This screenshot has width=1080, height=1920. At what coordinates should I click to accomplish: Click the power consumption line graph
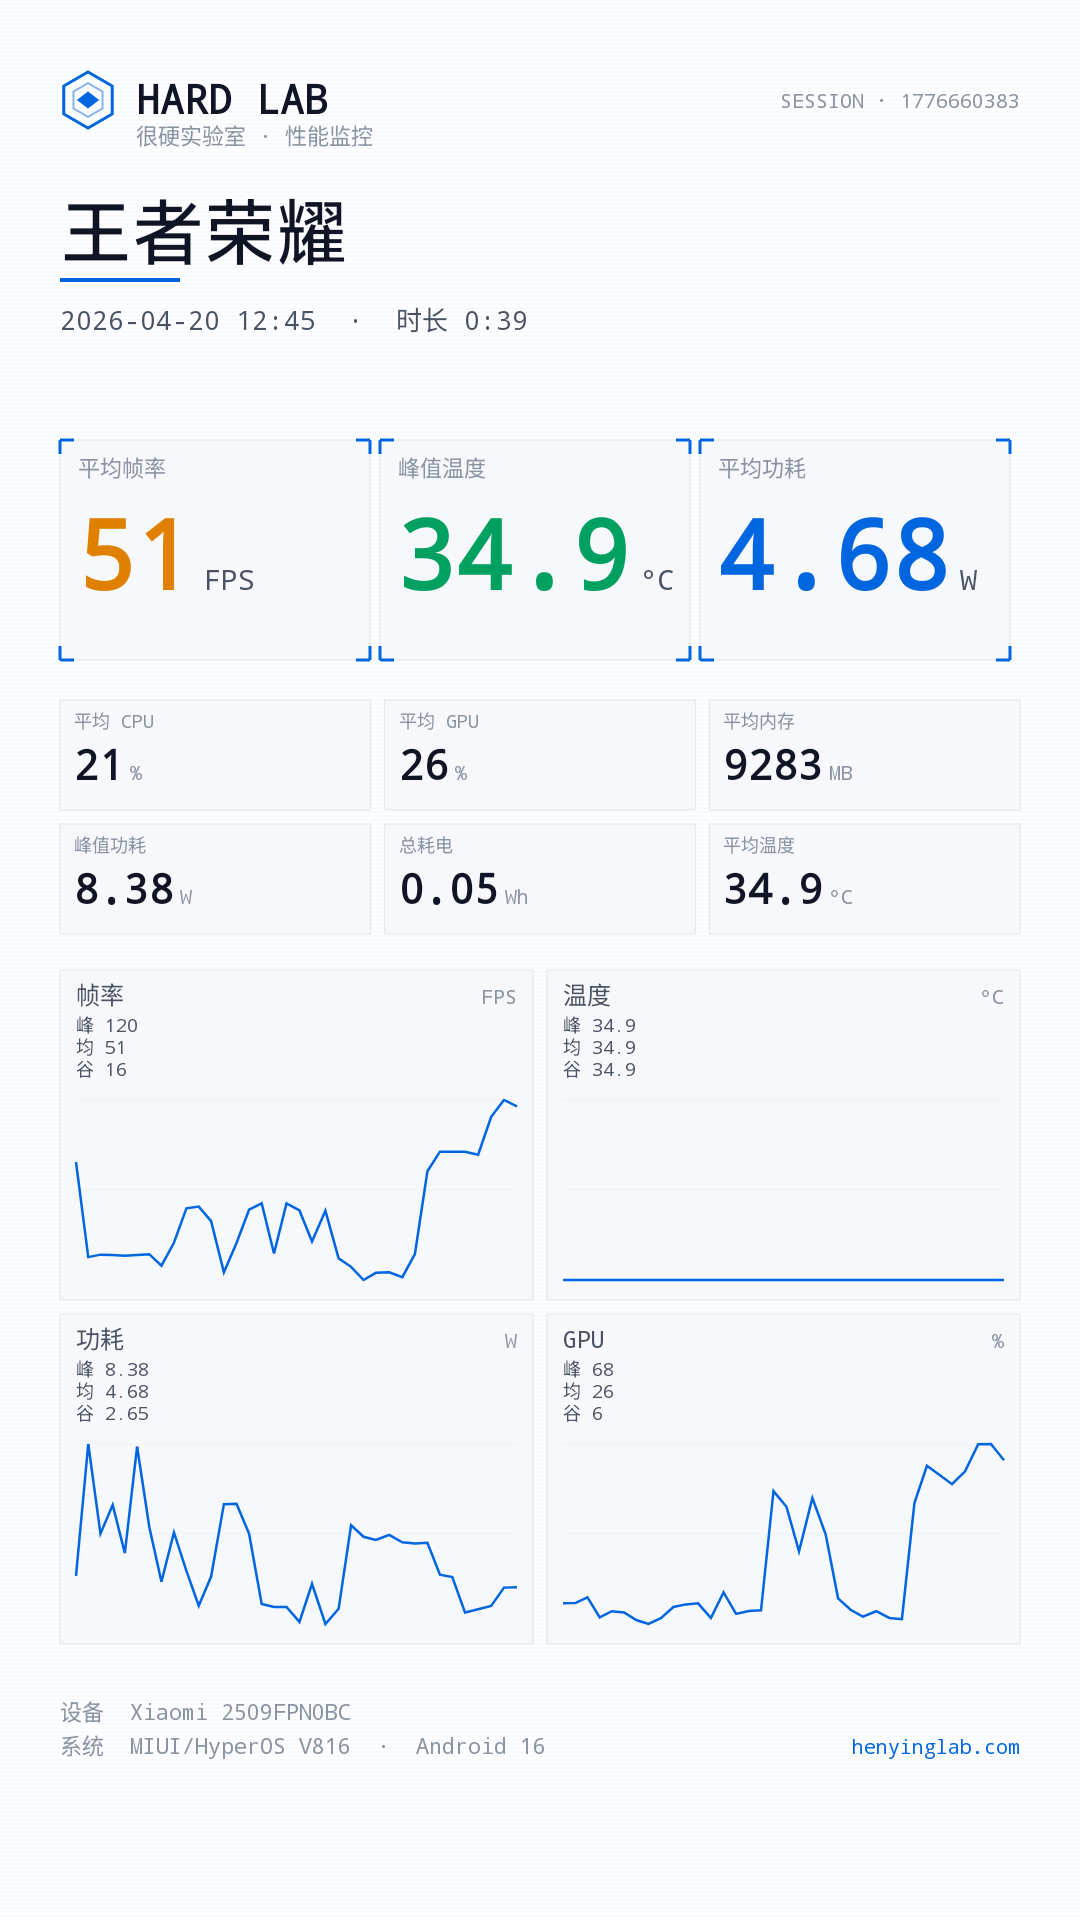click(x=296, y=1535)
